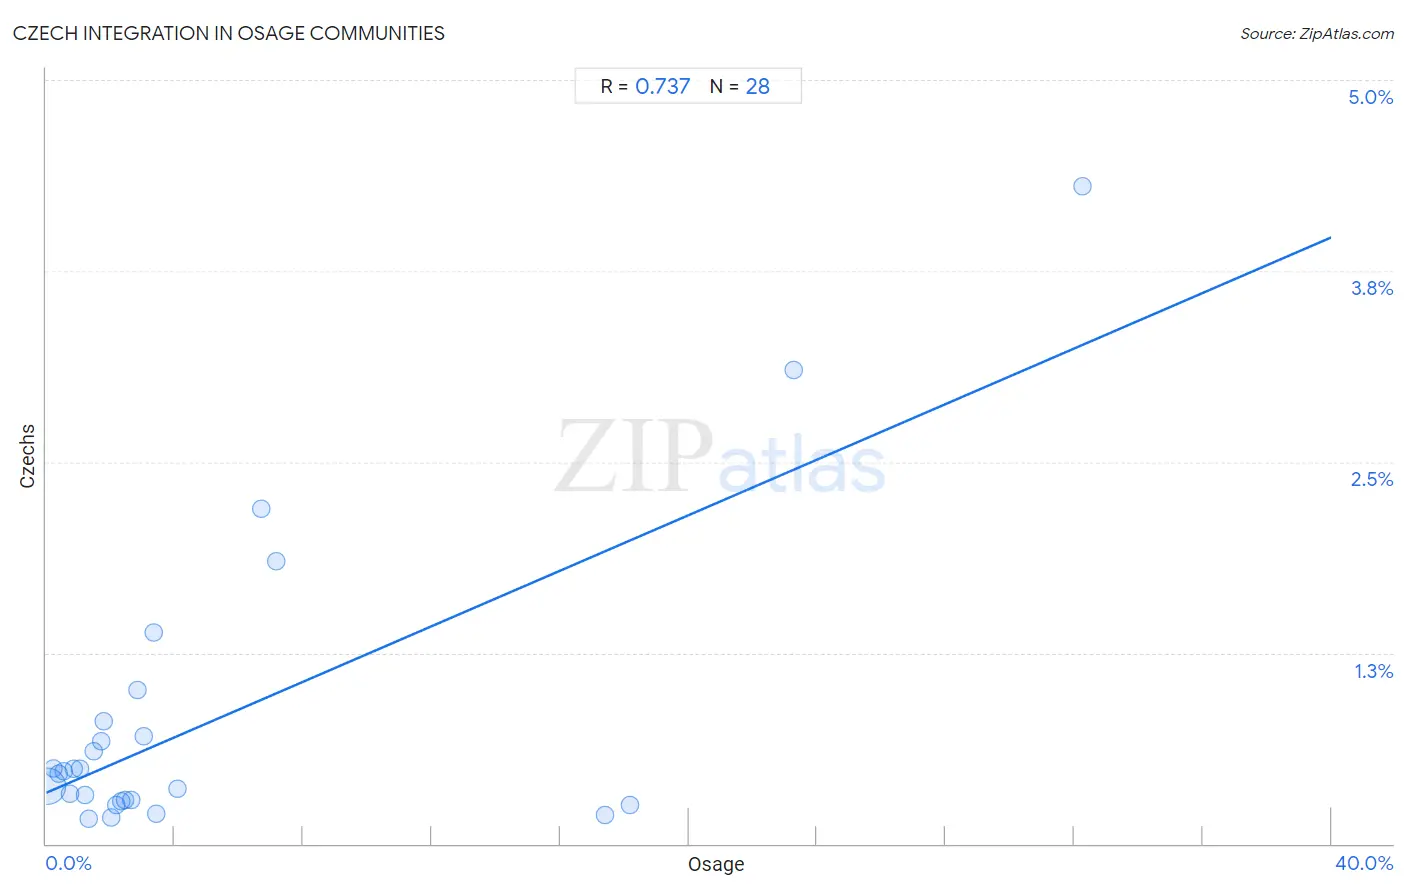Click the chart title Czech Integration in Osage Communities
Viewport: 1406px width, 892px height.
[x=229, y=33]
